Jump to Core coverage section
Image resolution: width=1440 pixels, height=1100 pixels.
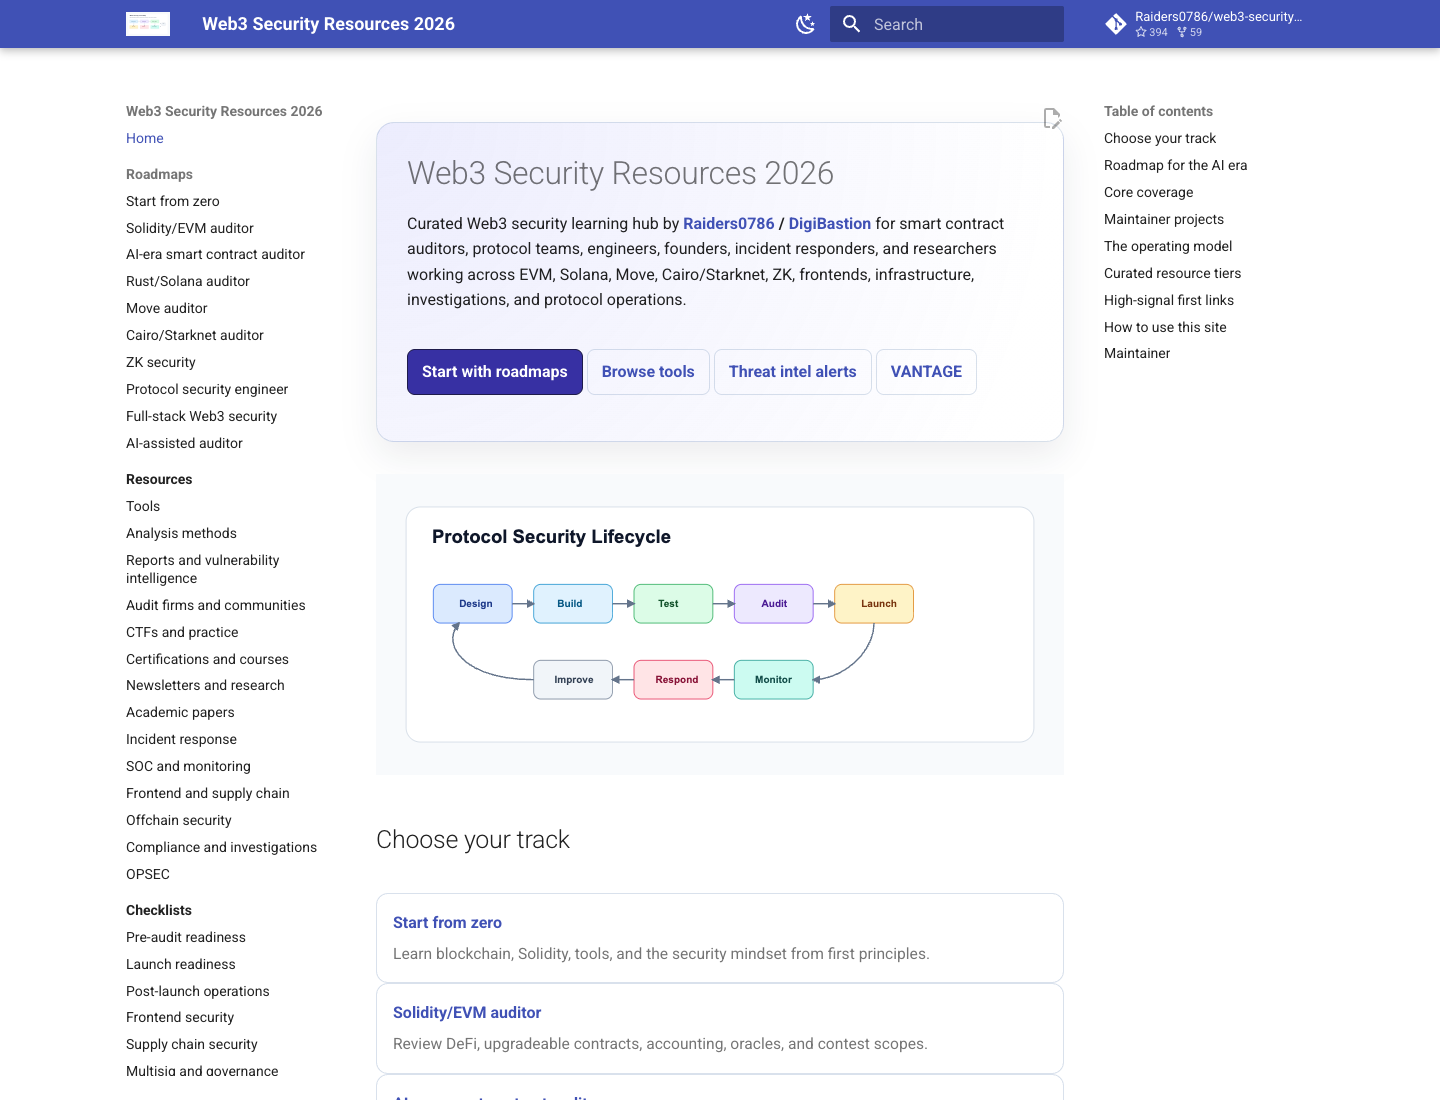(x=1149, y=192)
